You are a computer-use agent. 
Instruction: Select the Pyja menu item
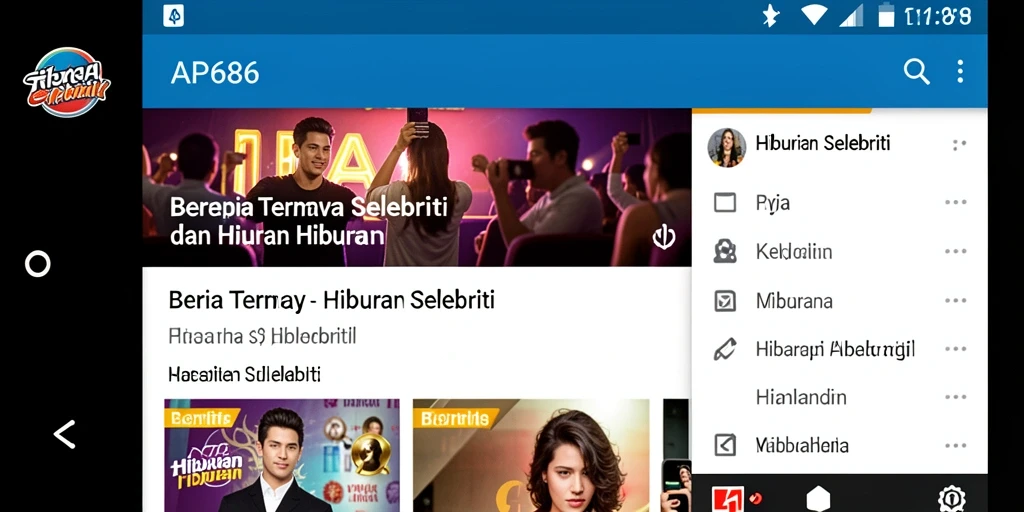click(839, 202)
